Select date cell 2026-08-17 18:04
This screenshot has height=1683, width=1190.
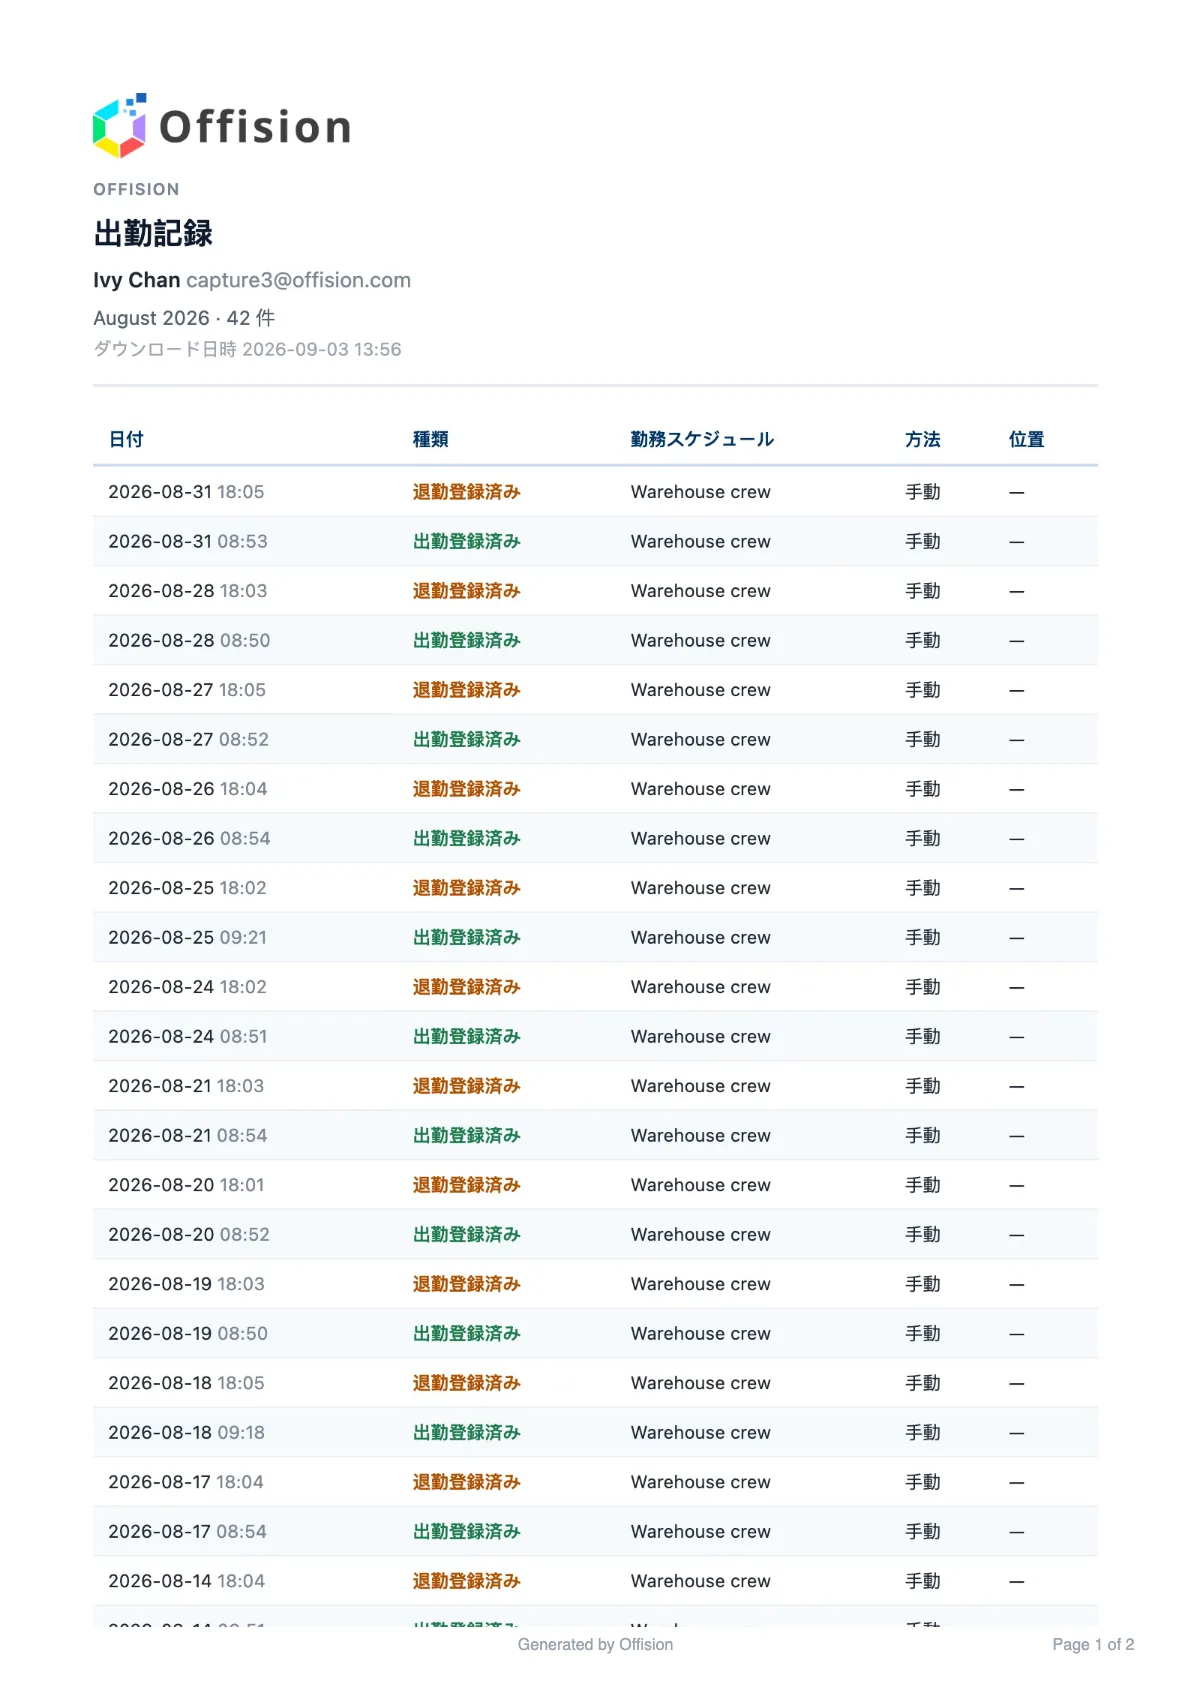coord(186,1482)
